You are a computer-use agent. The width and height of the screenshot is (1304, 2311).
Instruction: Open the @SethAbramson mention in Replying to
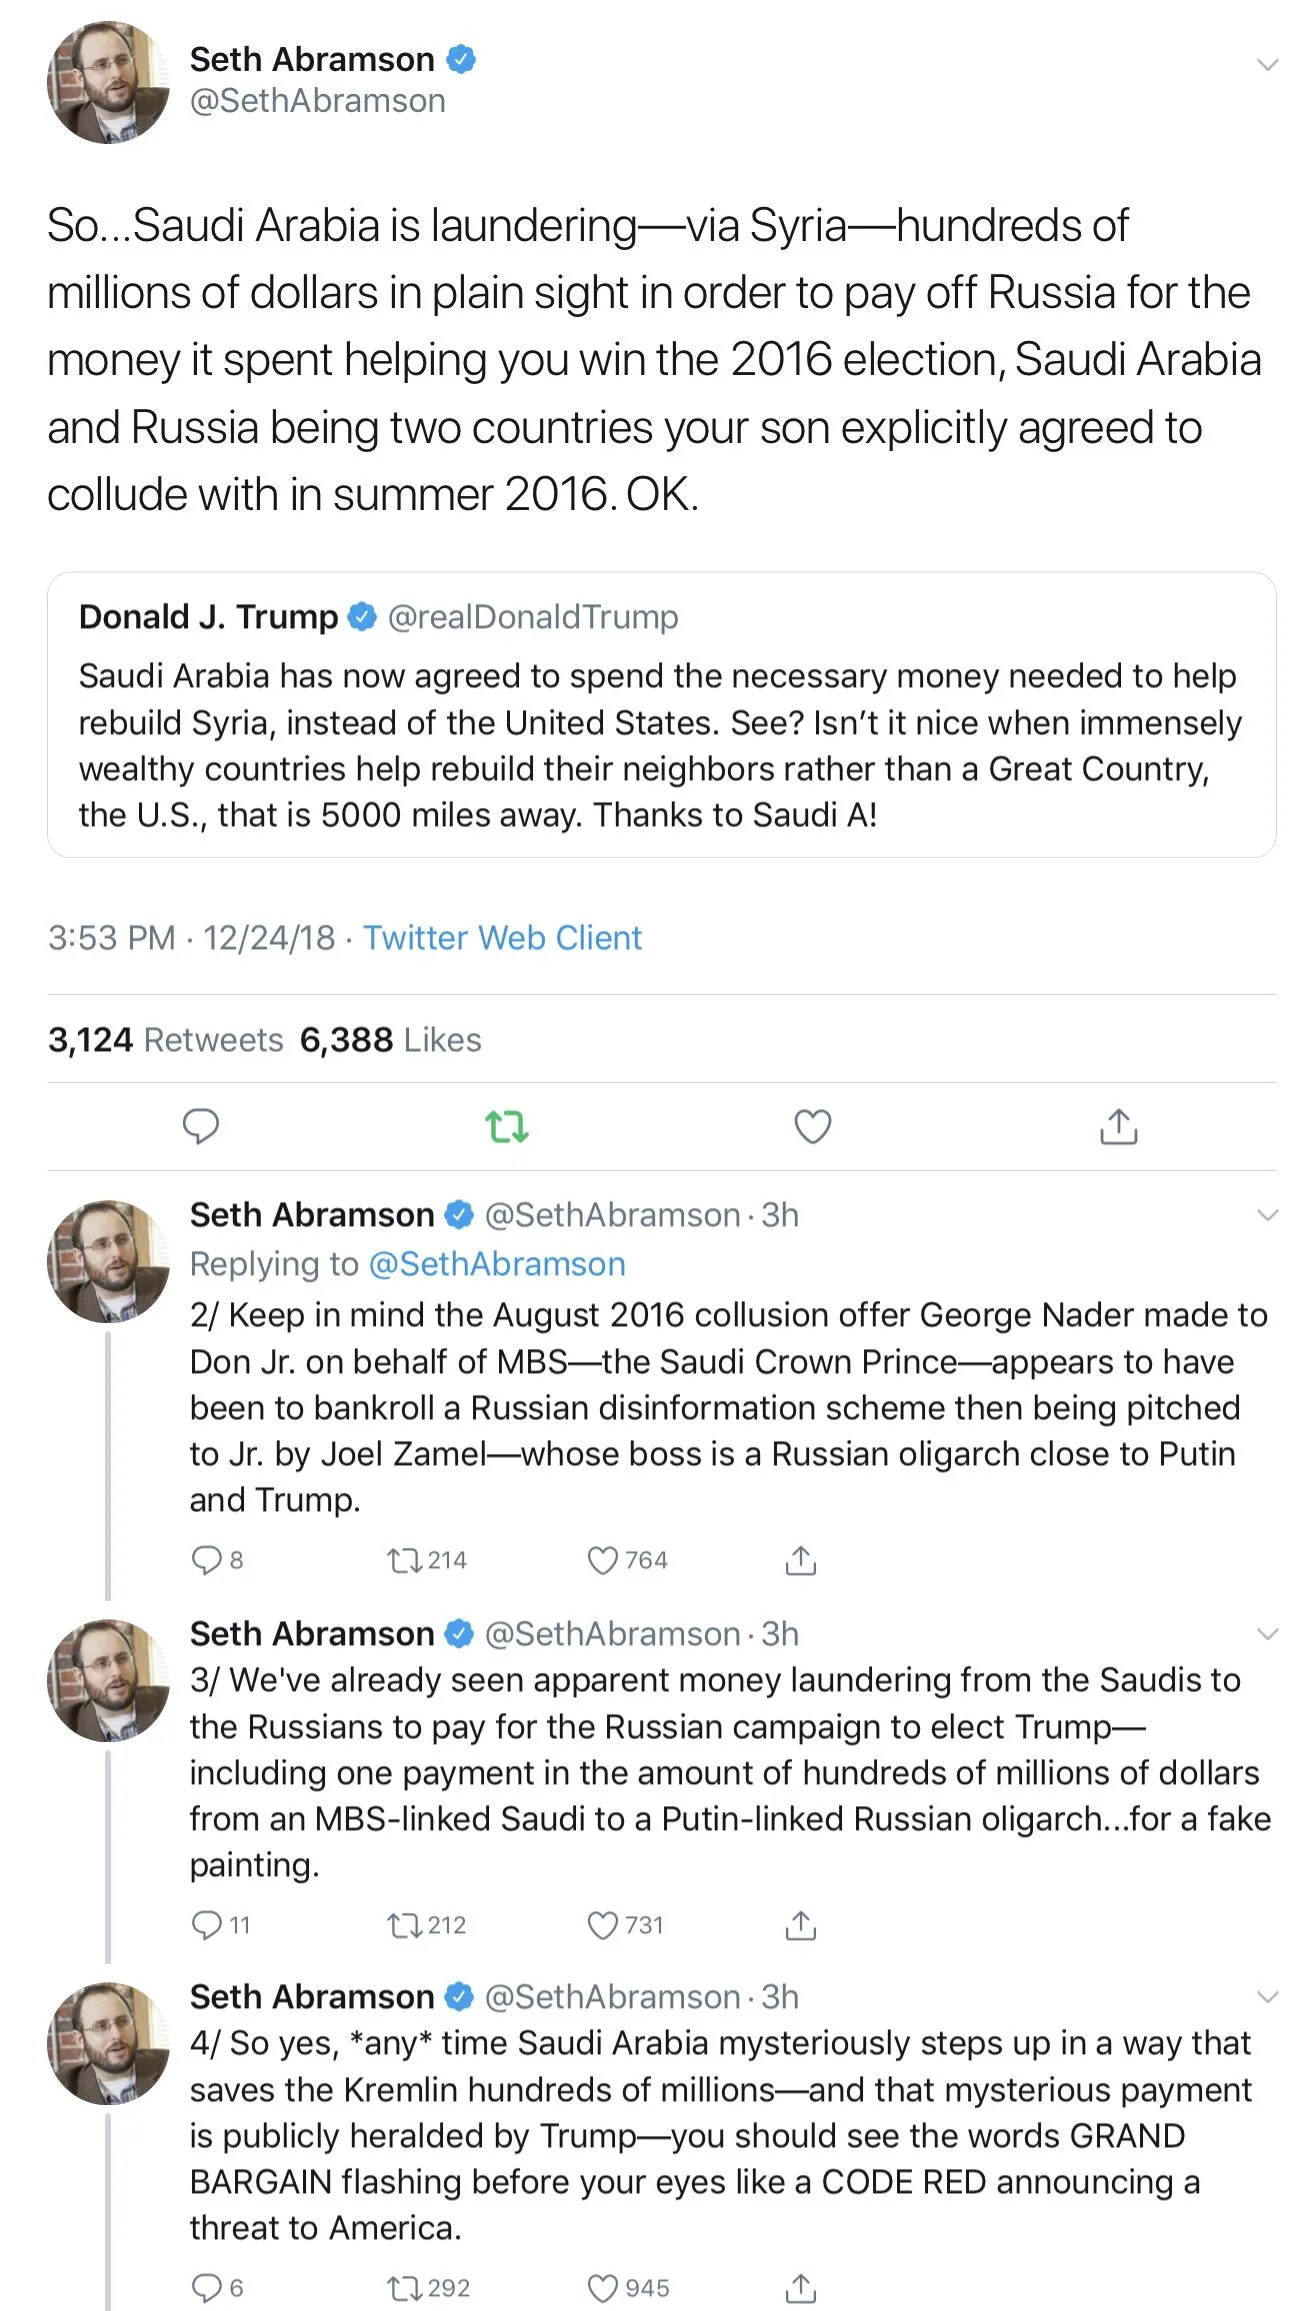tap(497, 1264)
